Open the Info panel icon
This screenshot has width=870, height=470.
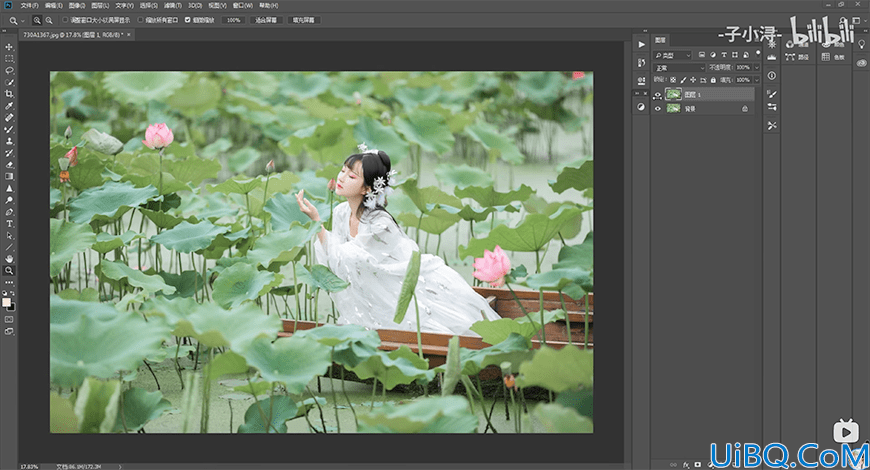pyautogui.click(x=772, y=75)
